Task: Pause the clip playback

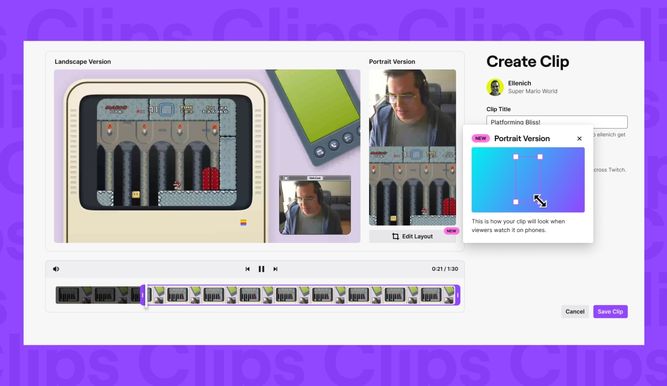Action: [261, 269]
